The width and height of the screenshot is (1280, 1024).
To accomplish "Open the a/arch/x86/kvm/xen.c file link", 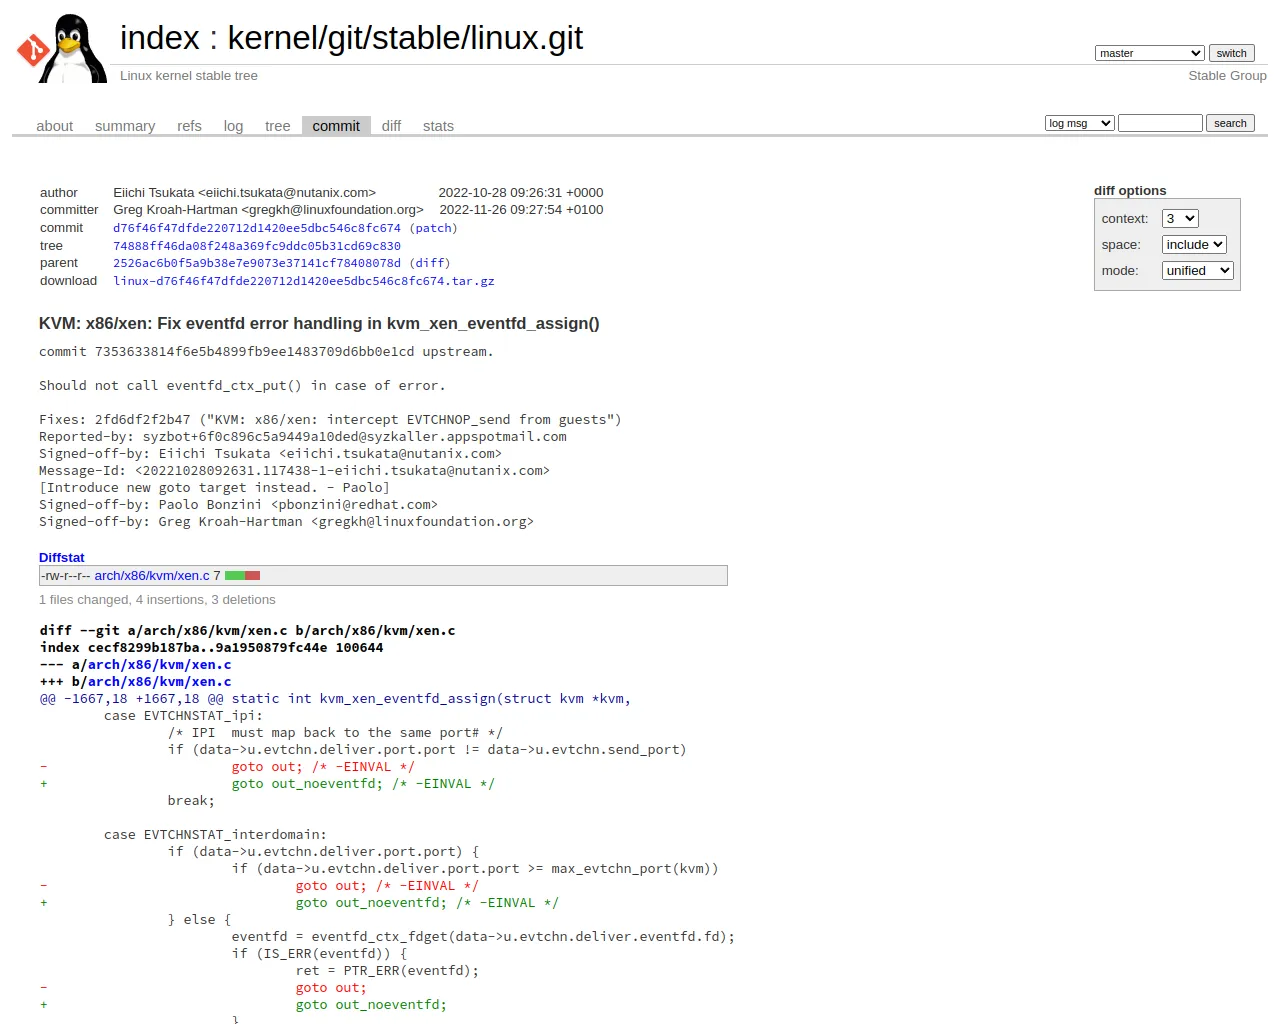I will [159, 665].
